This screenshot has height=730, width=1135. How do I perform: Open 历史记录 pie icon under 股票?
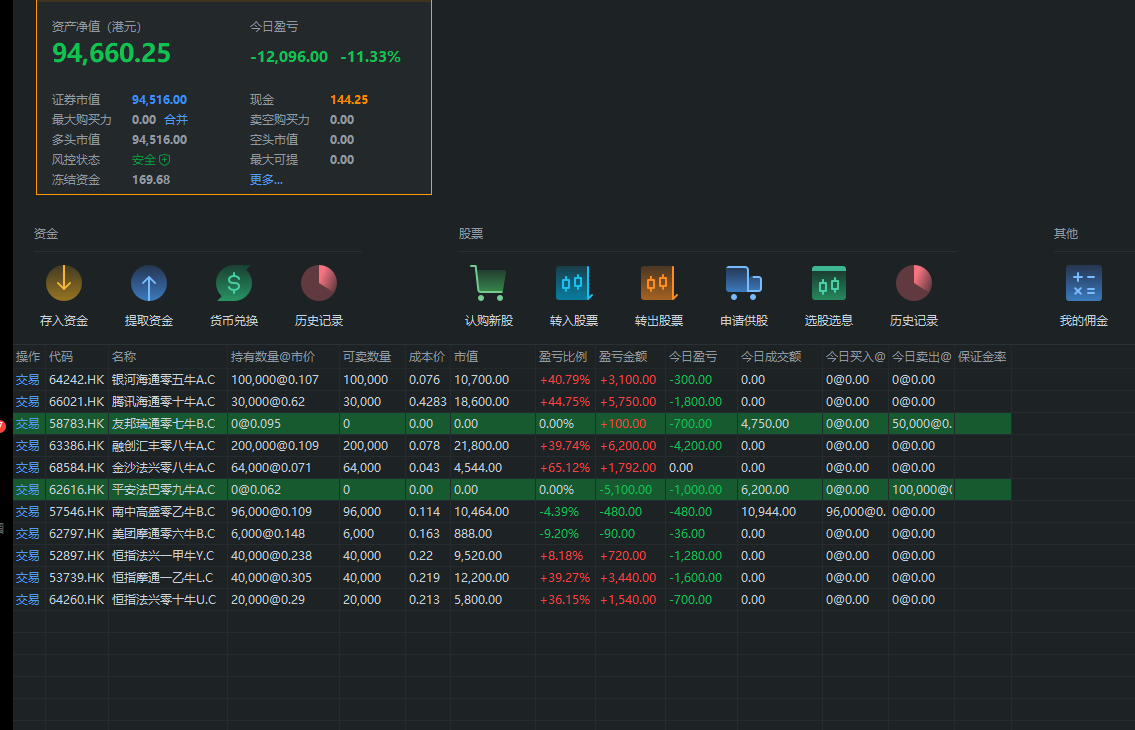(x=914, y=283)
